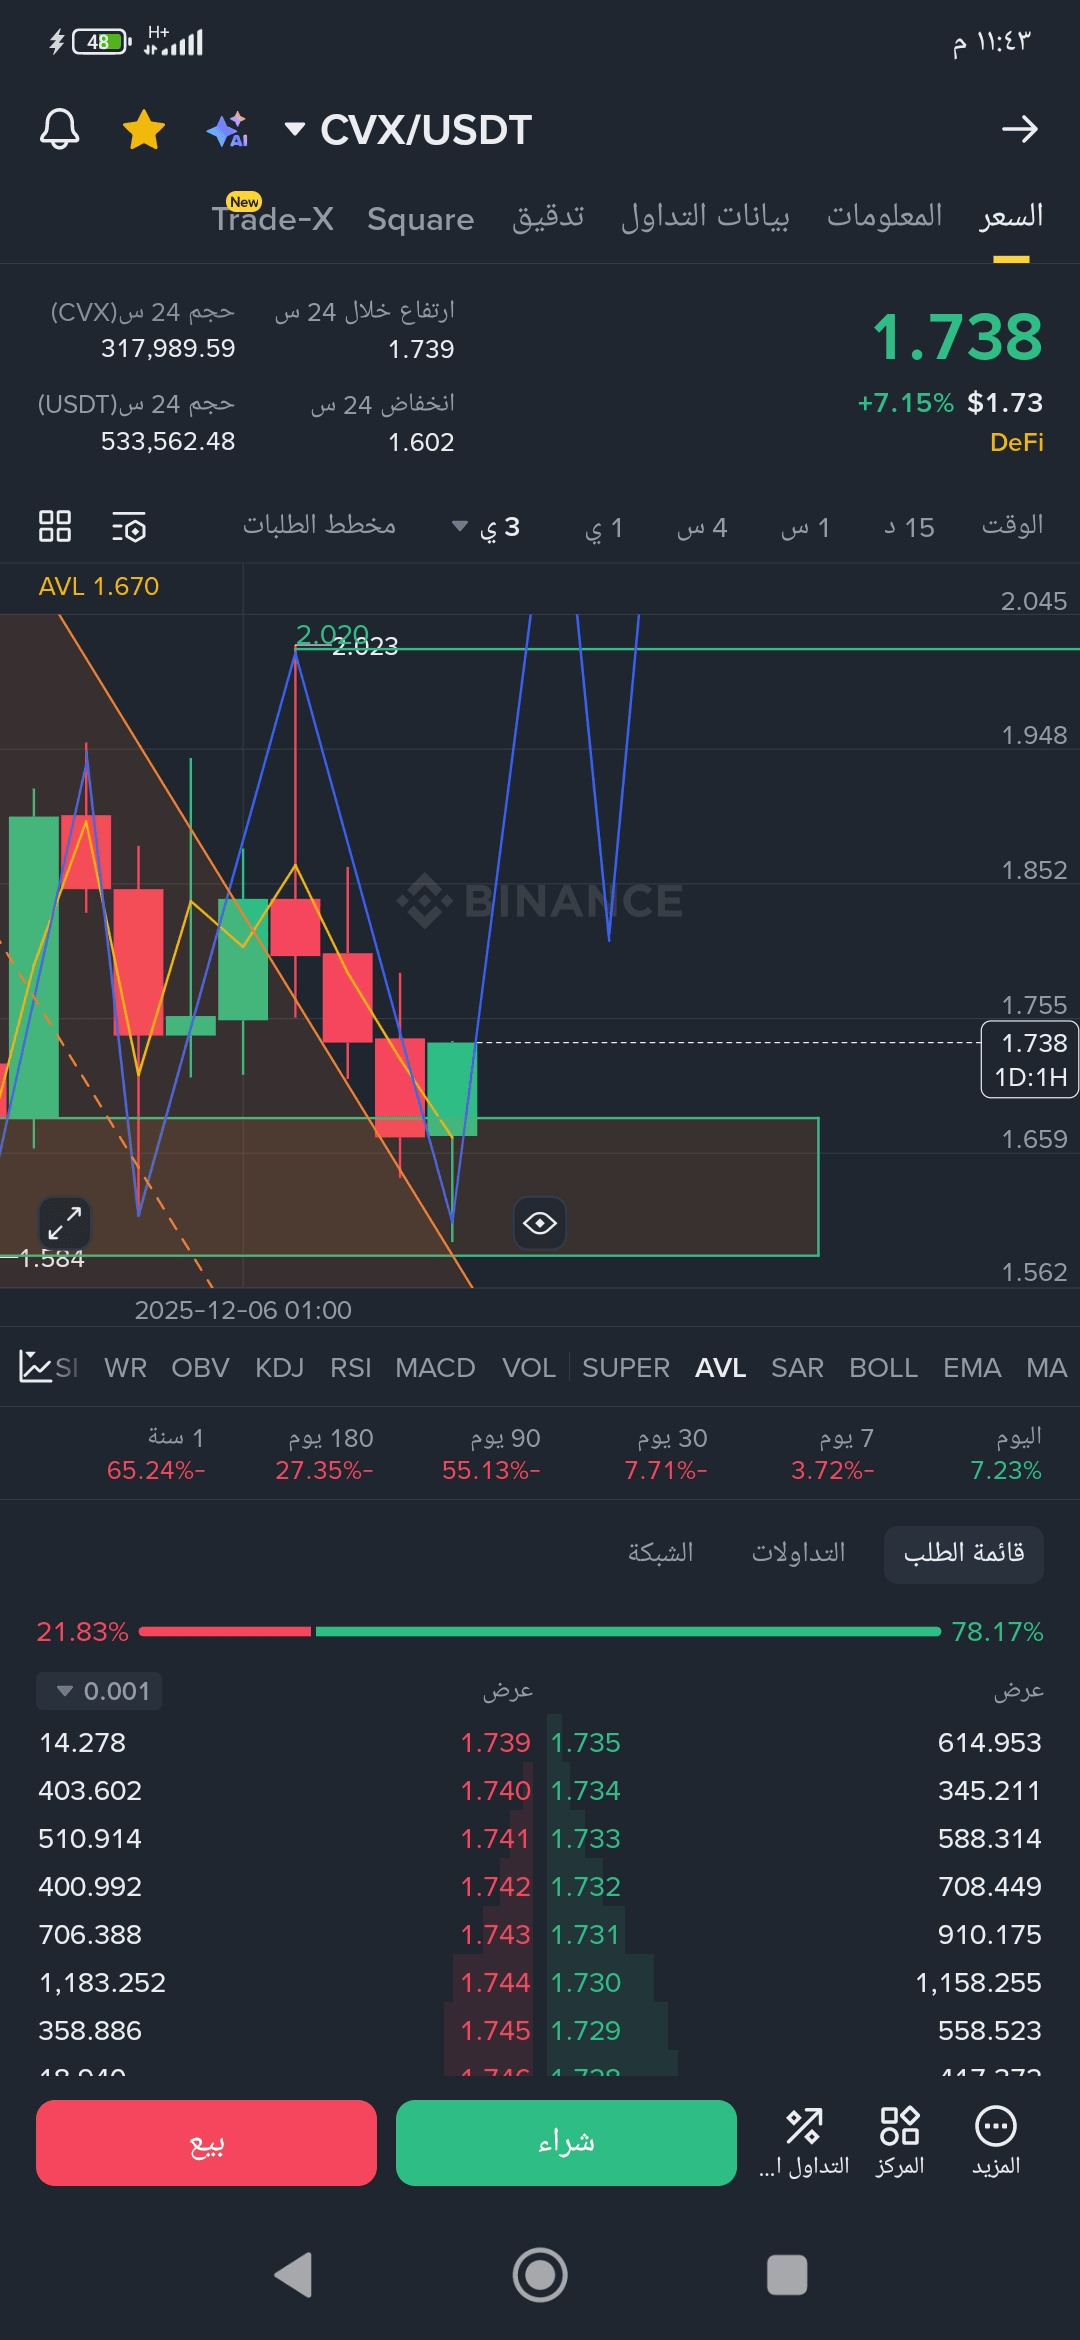Expand chart to fullscreen

(x=65, y=1222)
